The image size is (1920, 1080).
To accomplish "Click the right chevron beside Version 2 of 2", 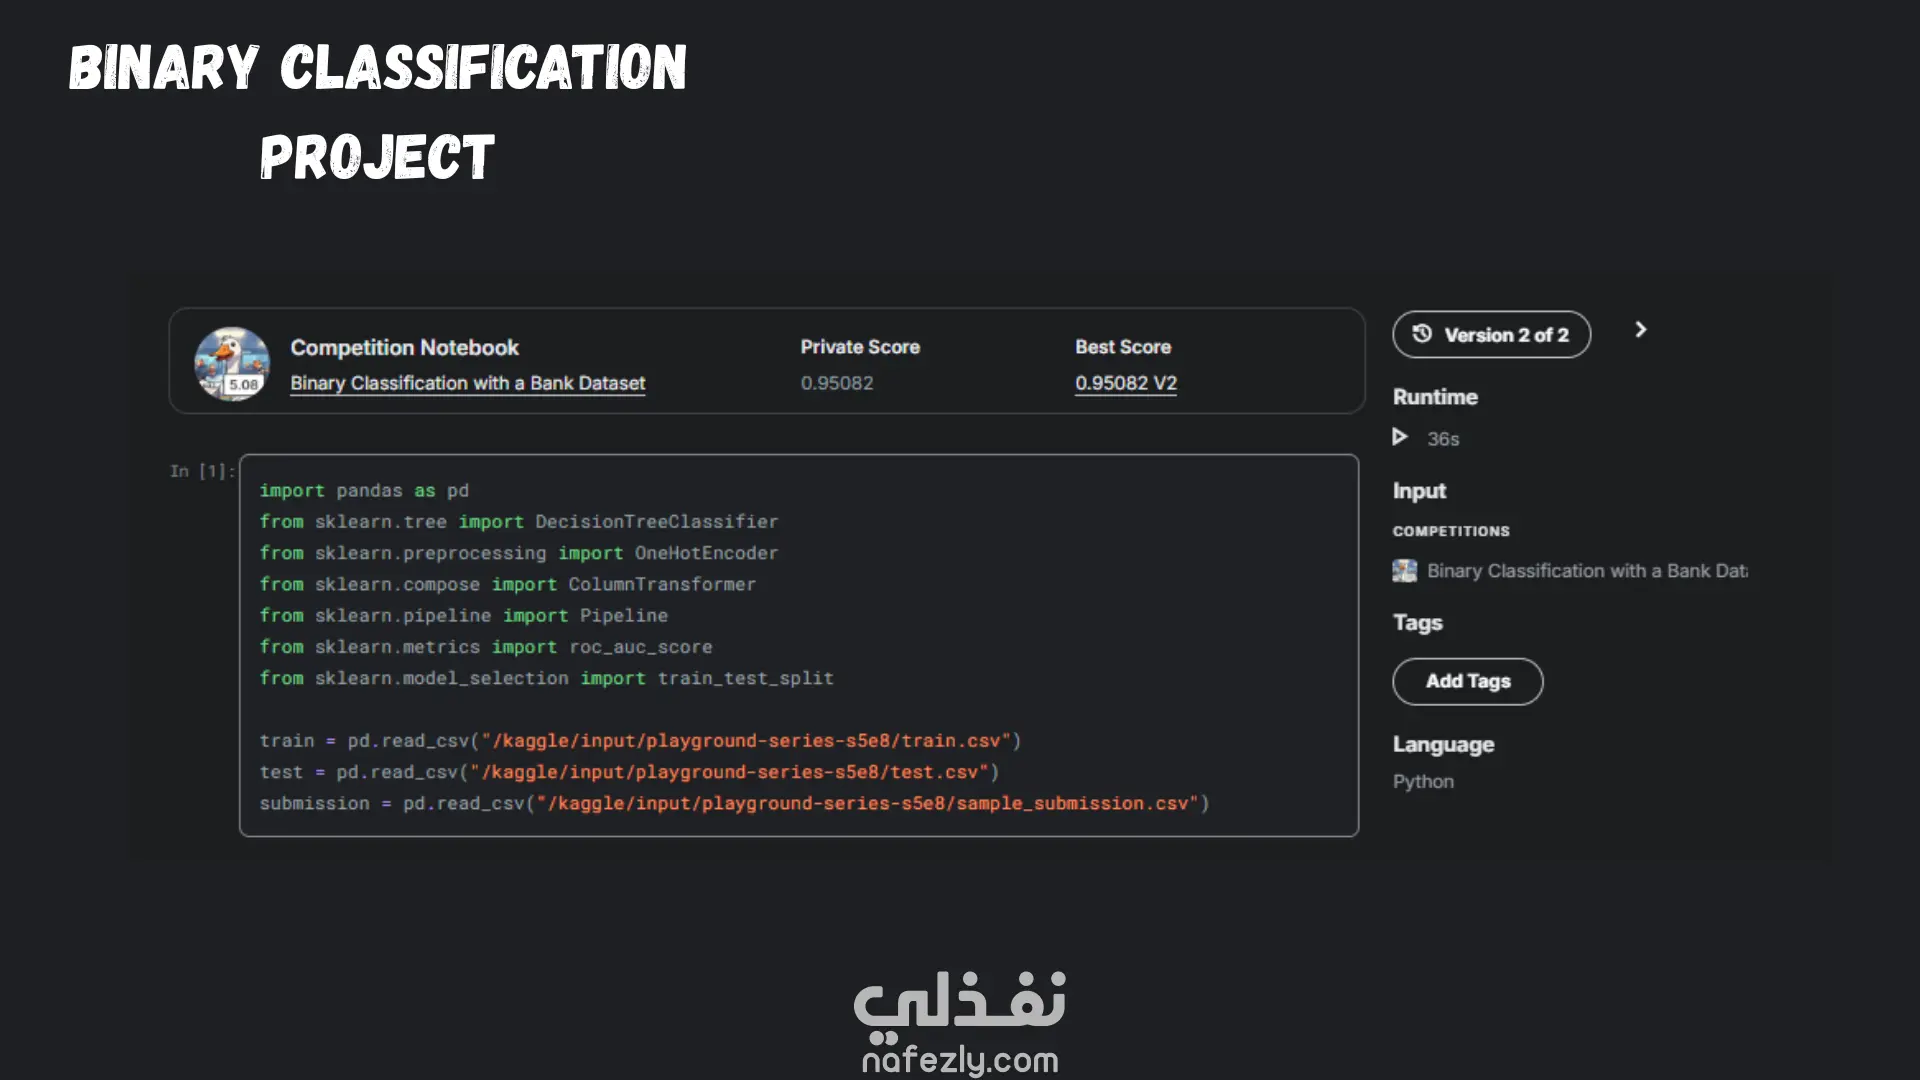I will click(1640, 330).
